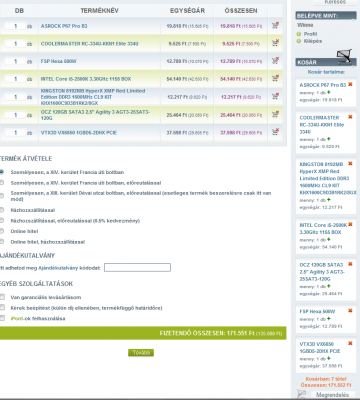
Task: Open FSP Hexa 500W link in sidebar basket
Action: (317, 311)
